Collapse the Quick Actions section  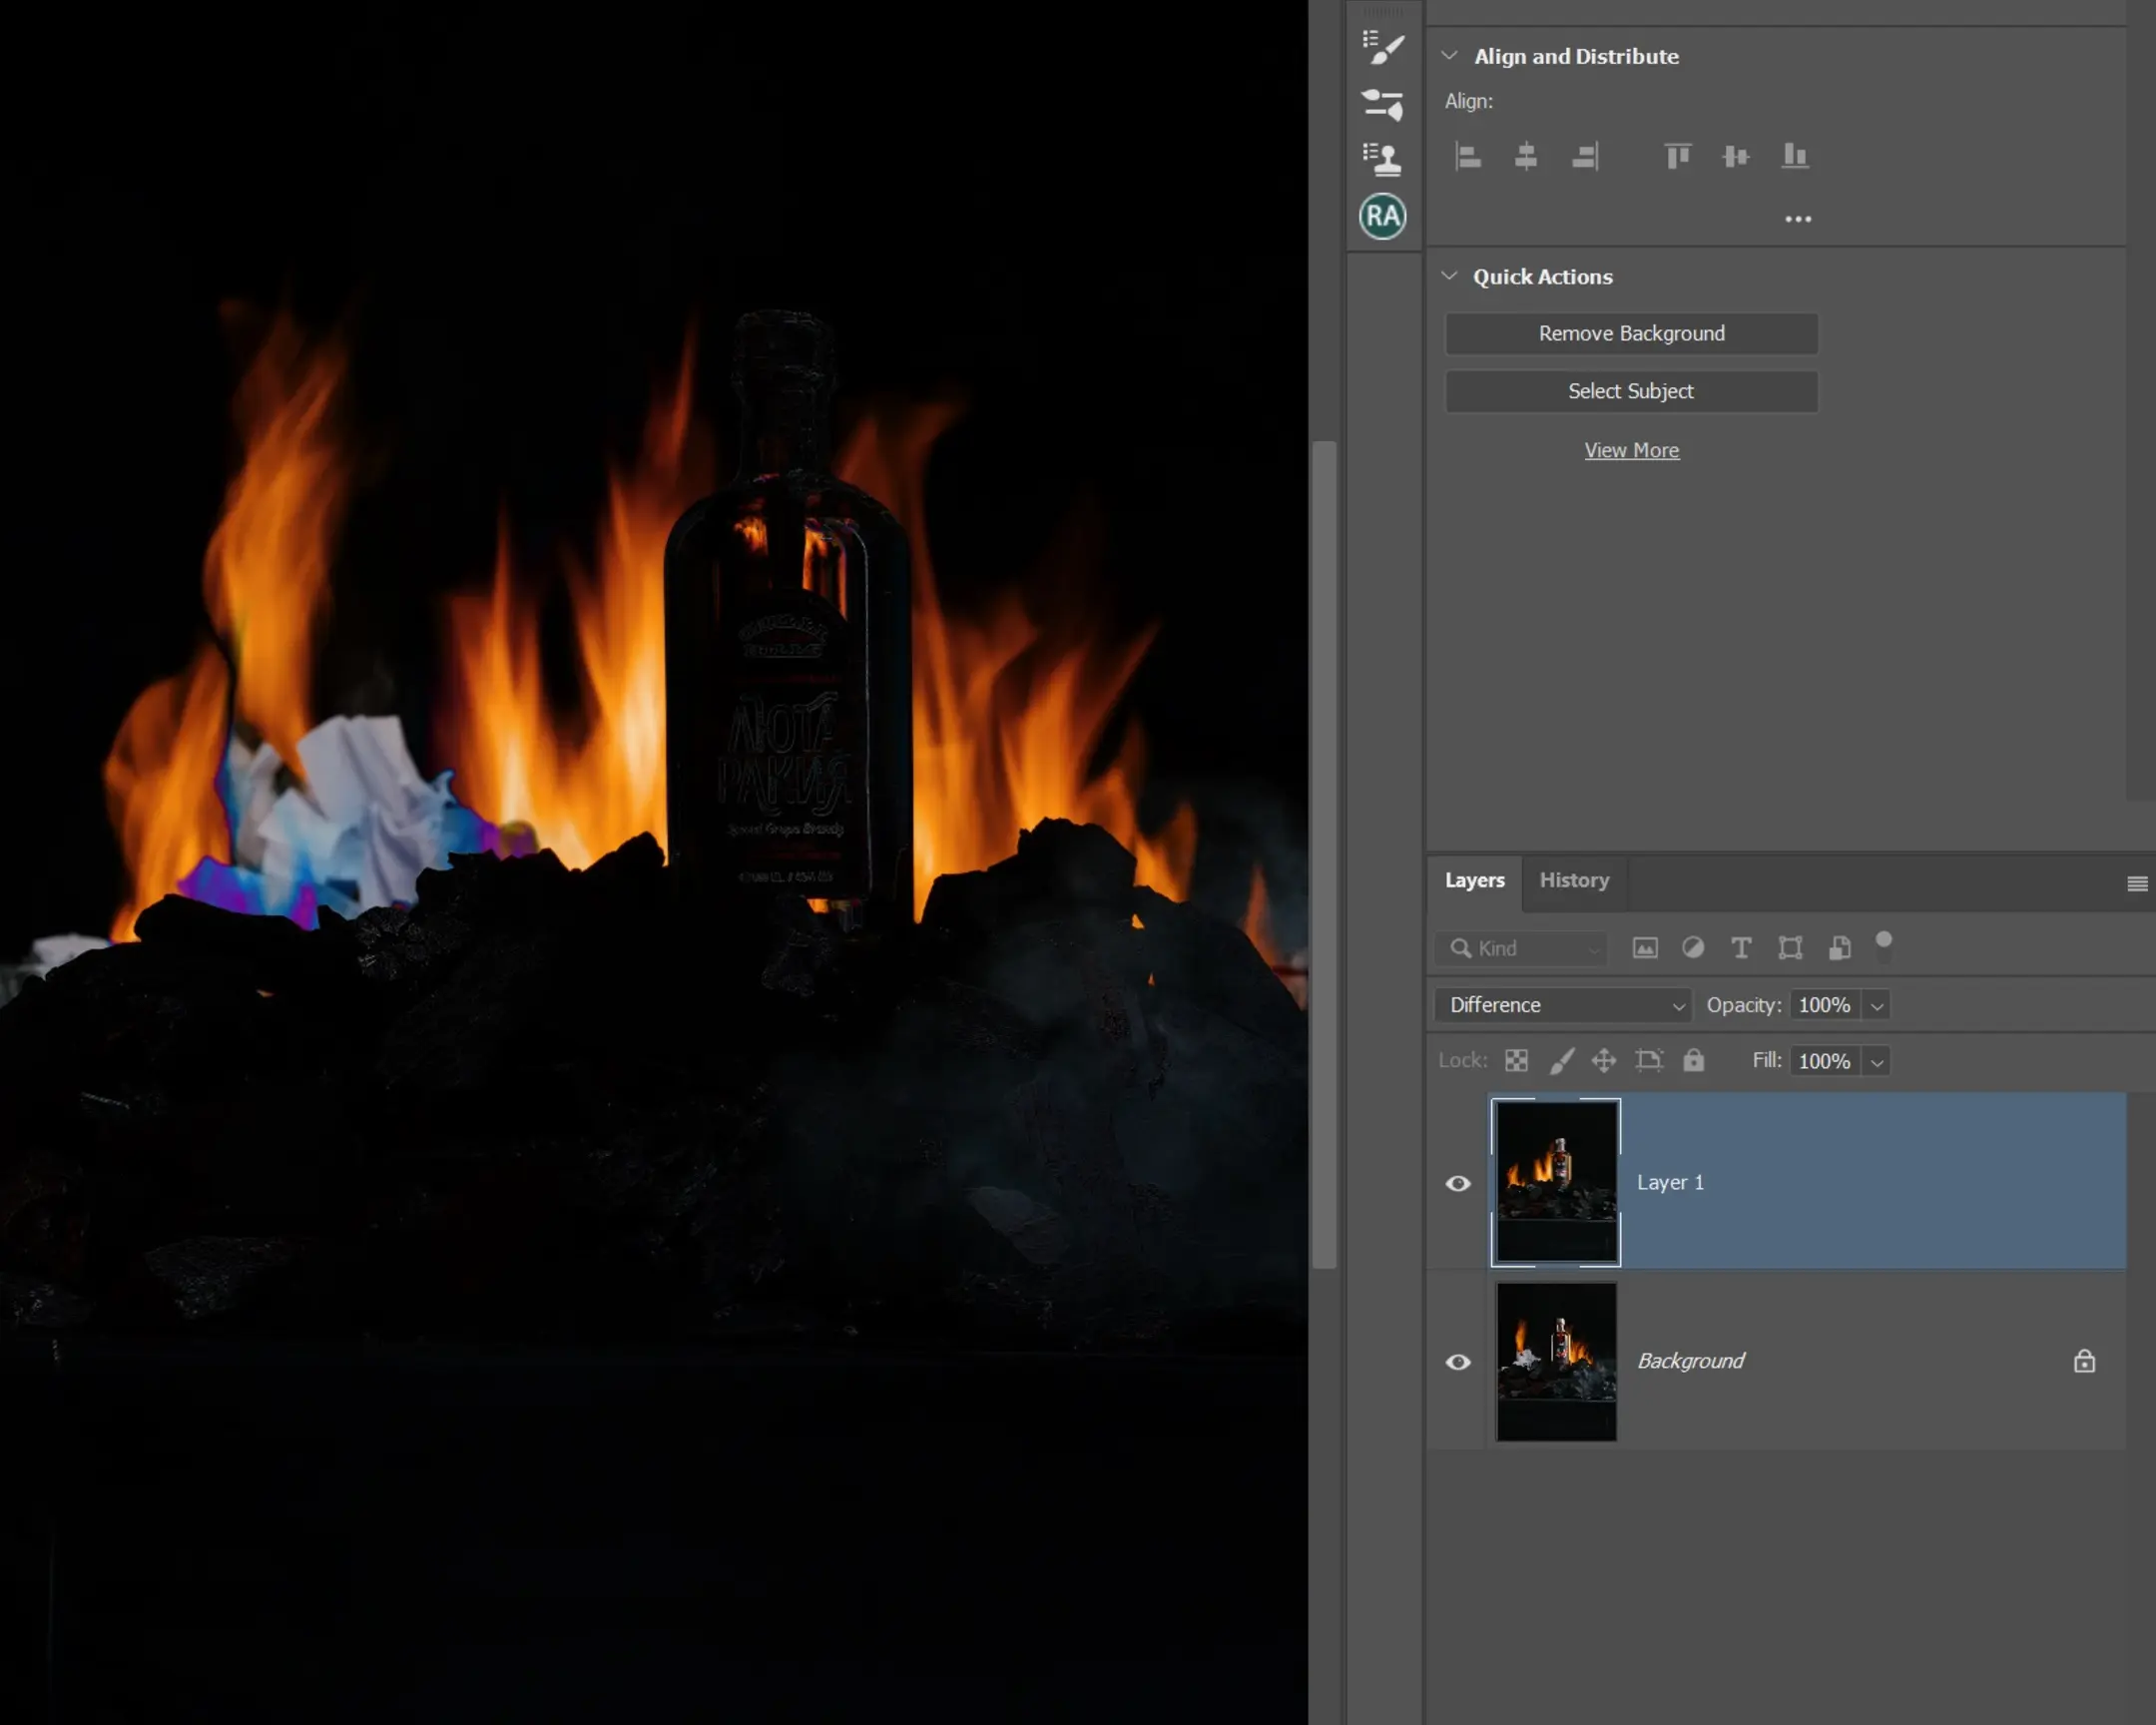(x=1449, y=276)
